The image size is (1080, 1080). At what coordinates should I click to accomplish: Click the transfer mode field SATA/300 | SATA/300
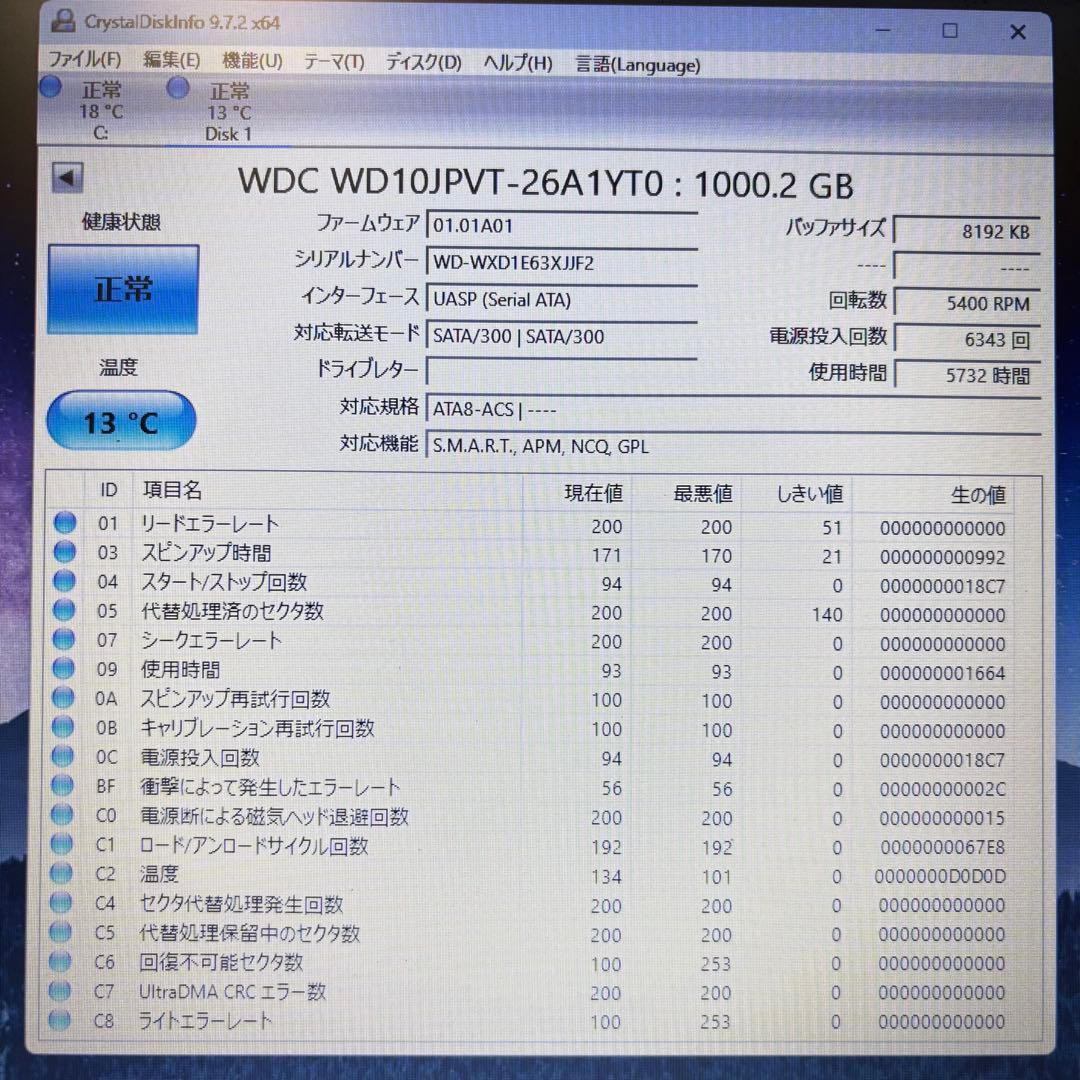[562, 336]
